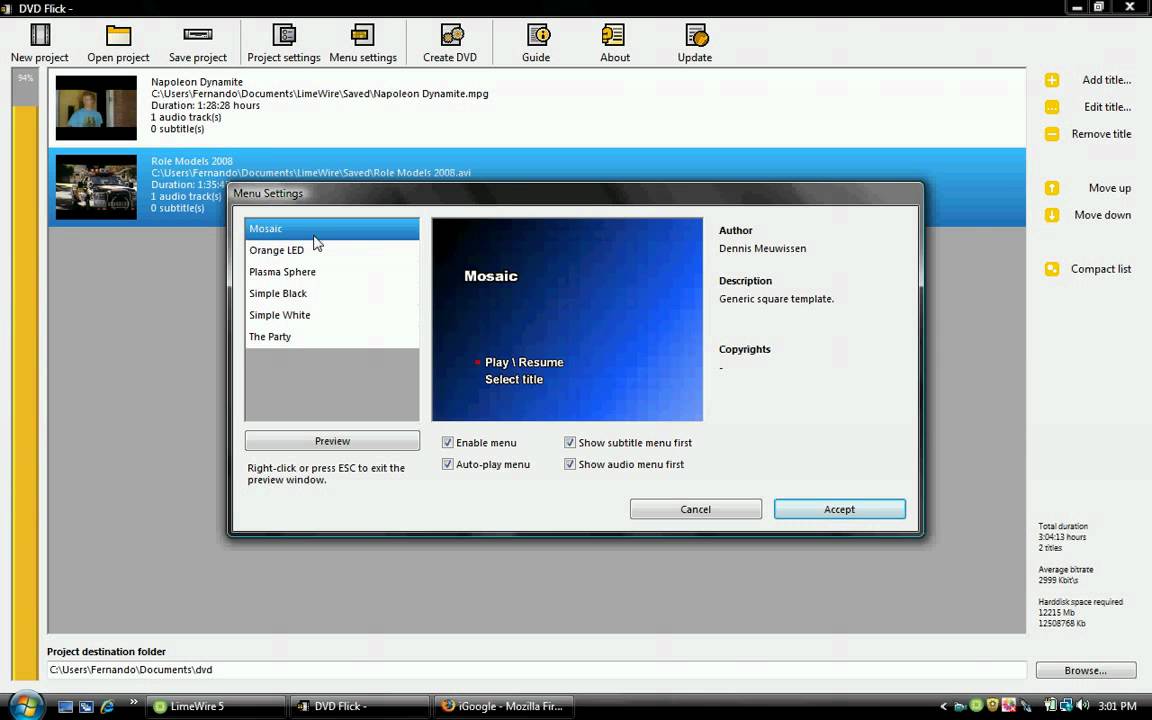Select the Plasma Sphere template
Image resolution: width=1152 pixels, height=720 pixels.
282,271
